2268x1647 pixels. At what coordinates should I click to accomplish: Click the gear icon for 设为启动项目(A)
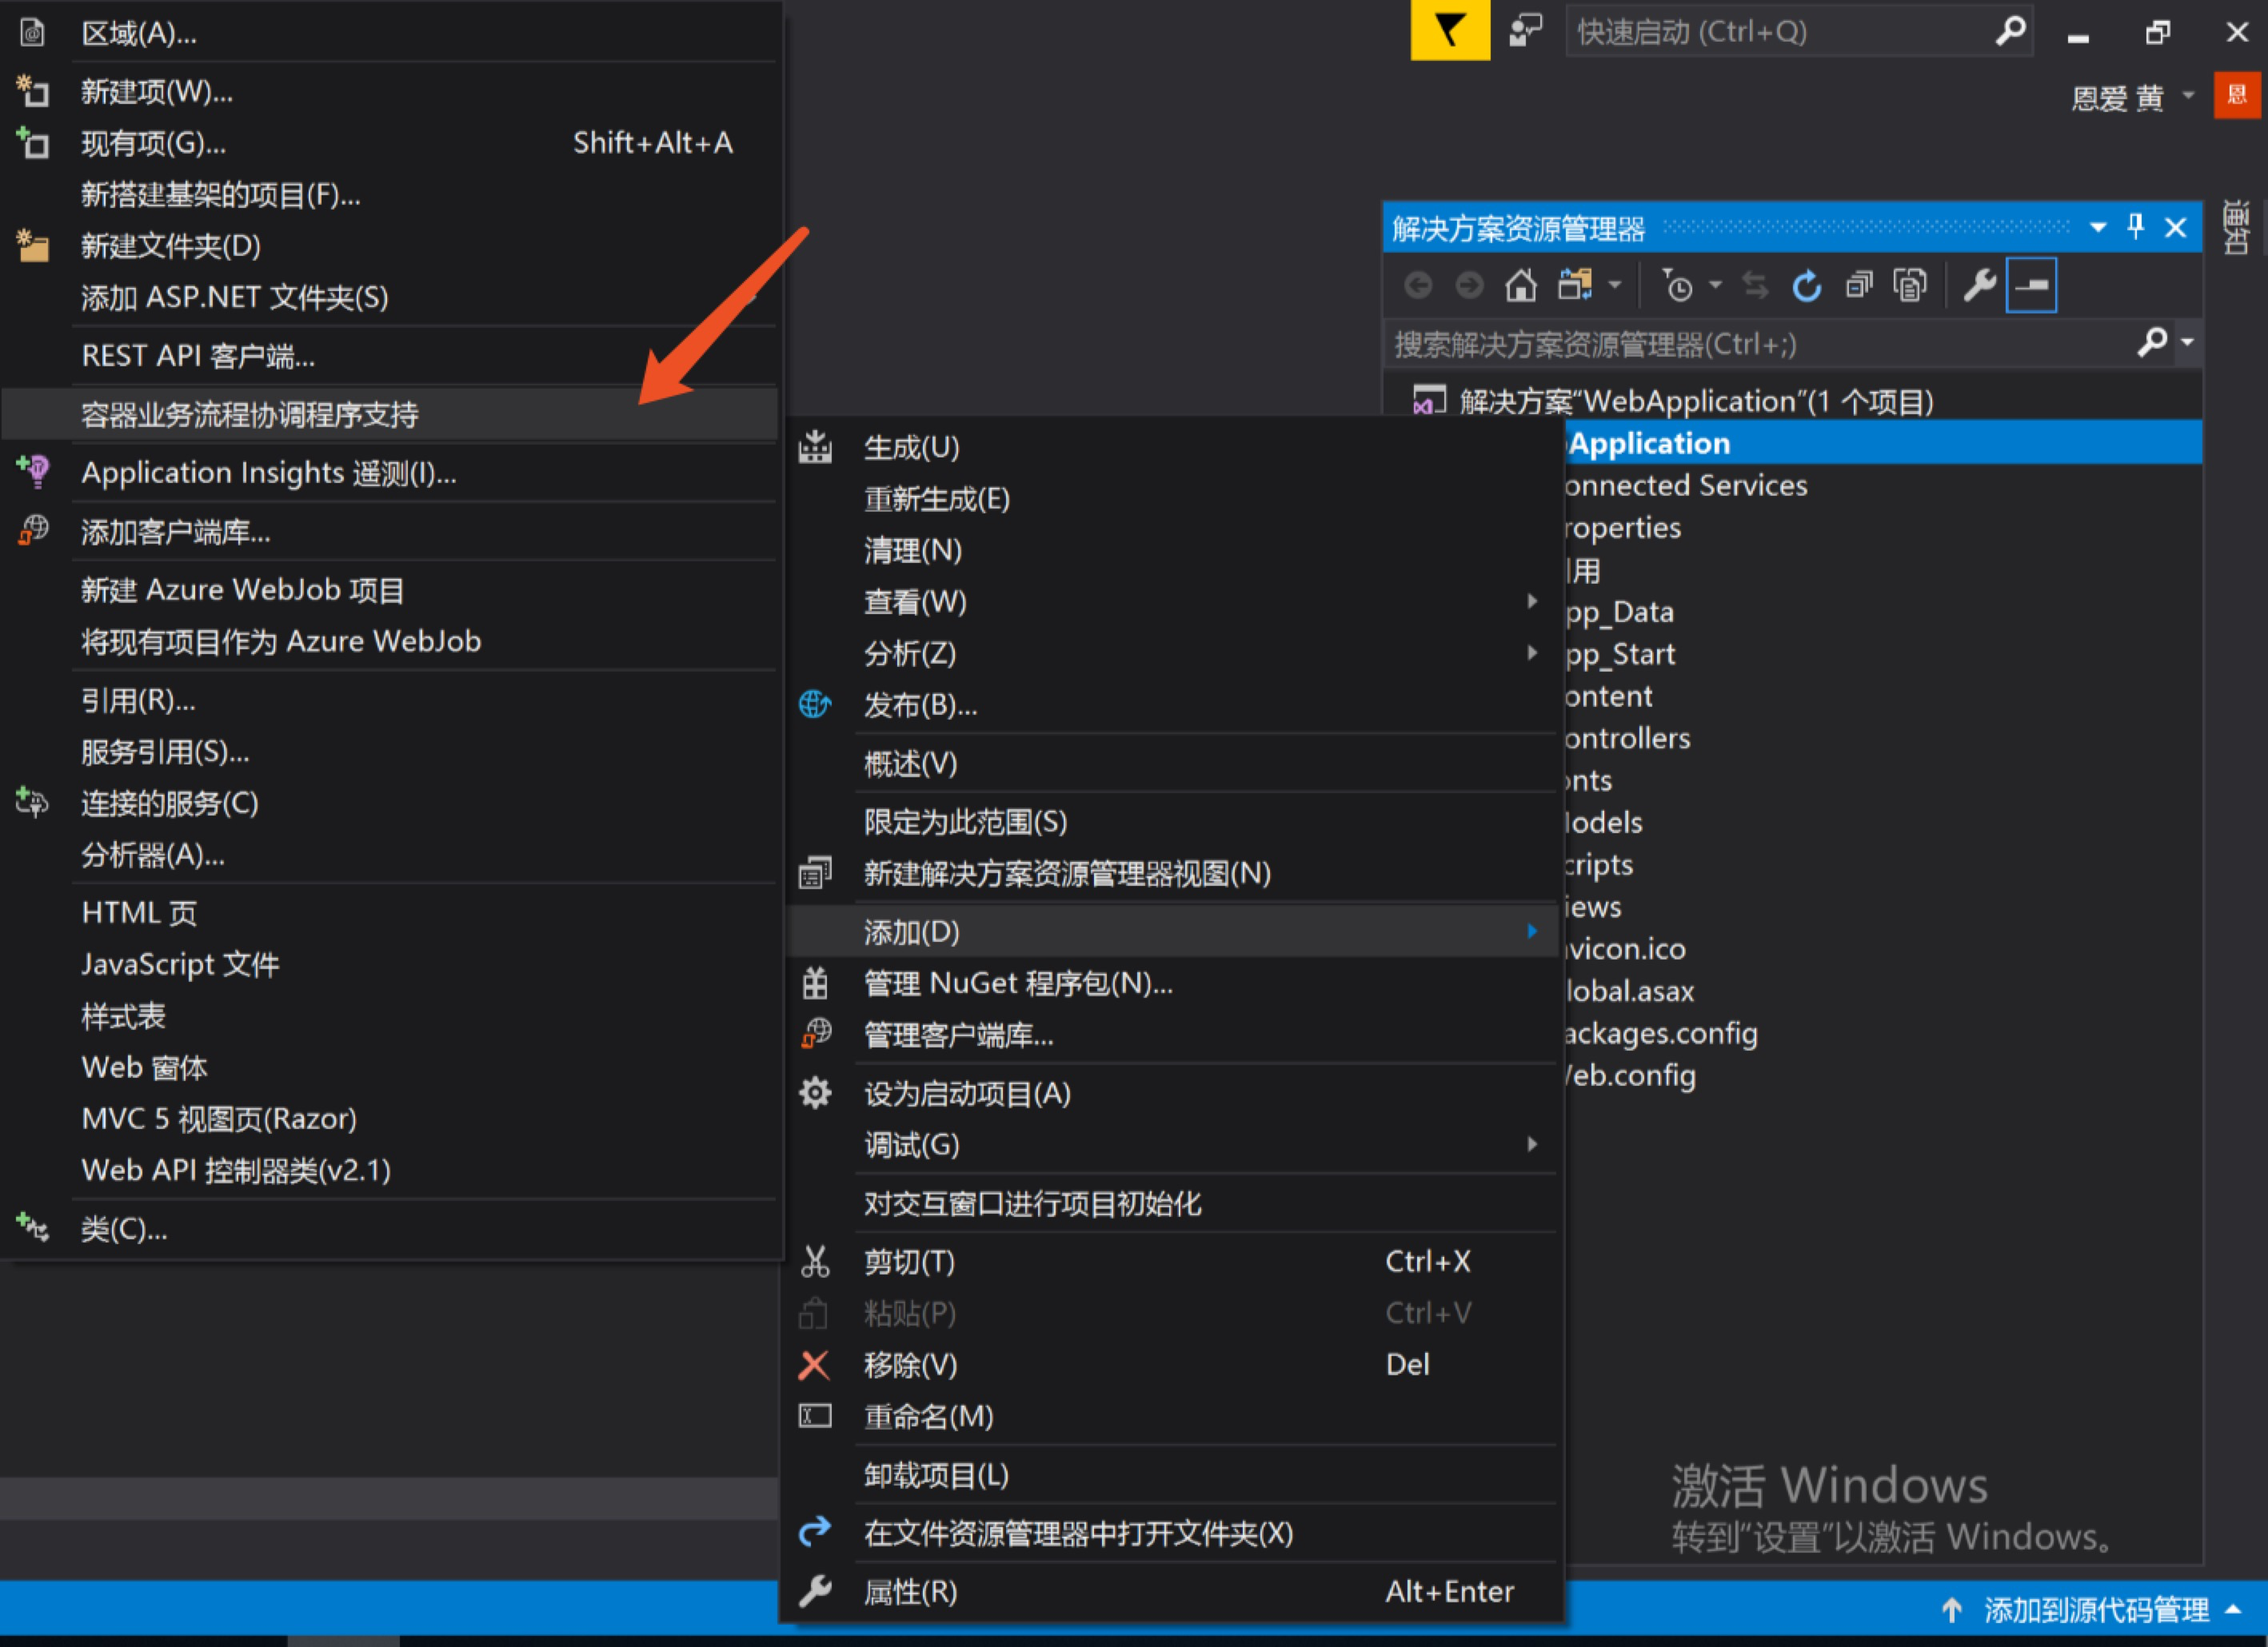[x=815, y=1093]
